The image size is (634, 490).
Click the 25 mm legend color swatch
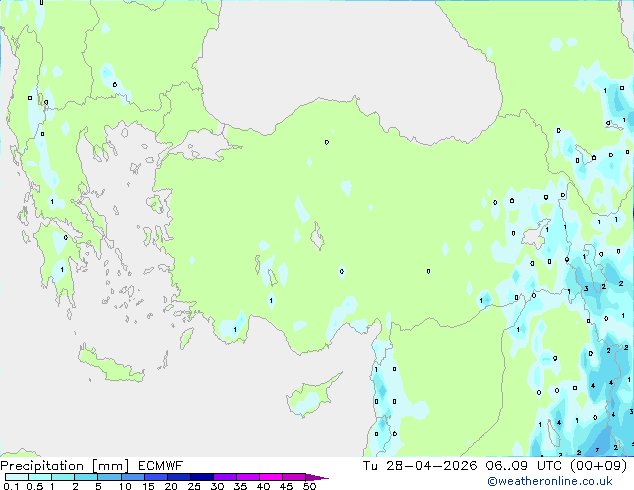(201, 477)
